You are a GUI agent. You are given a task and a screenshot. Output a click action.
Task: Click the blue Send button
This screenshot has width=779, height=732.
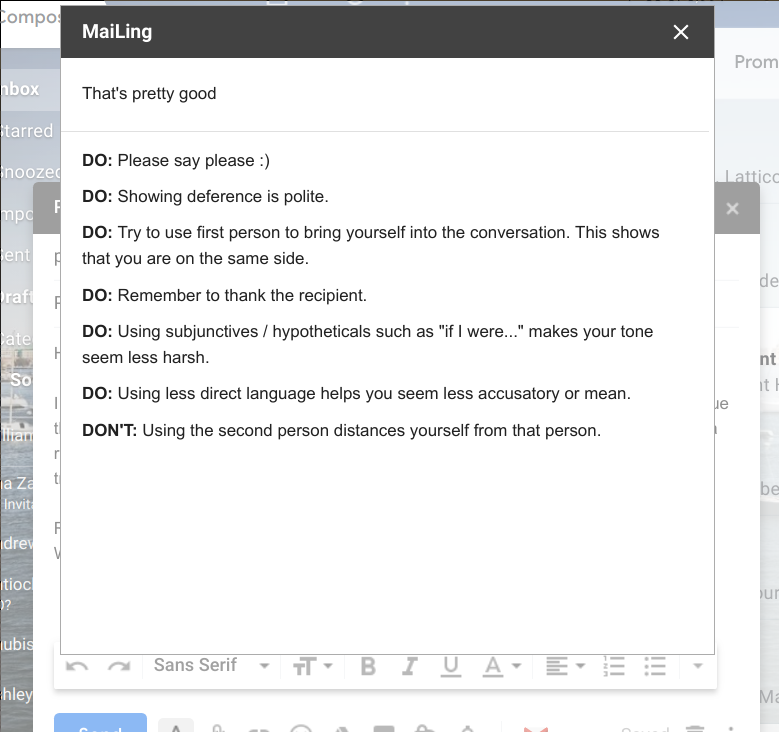coord(100,723)
